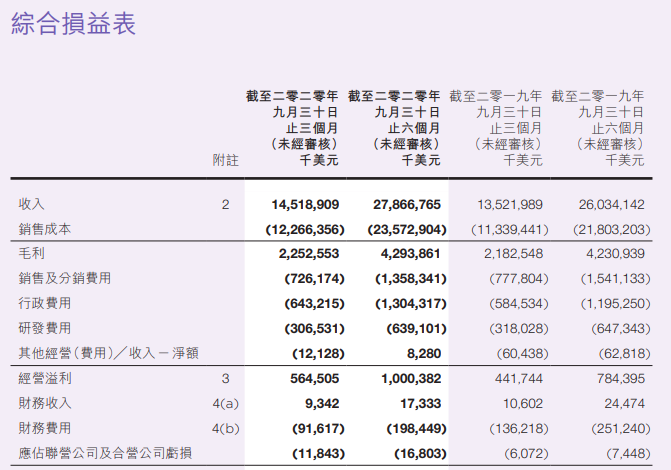Select gross profit value 2,252,553

pyautogui.click(x=309, y=254)
